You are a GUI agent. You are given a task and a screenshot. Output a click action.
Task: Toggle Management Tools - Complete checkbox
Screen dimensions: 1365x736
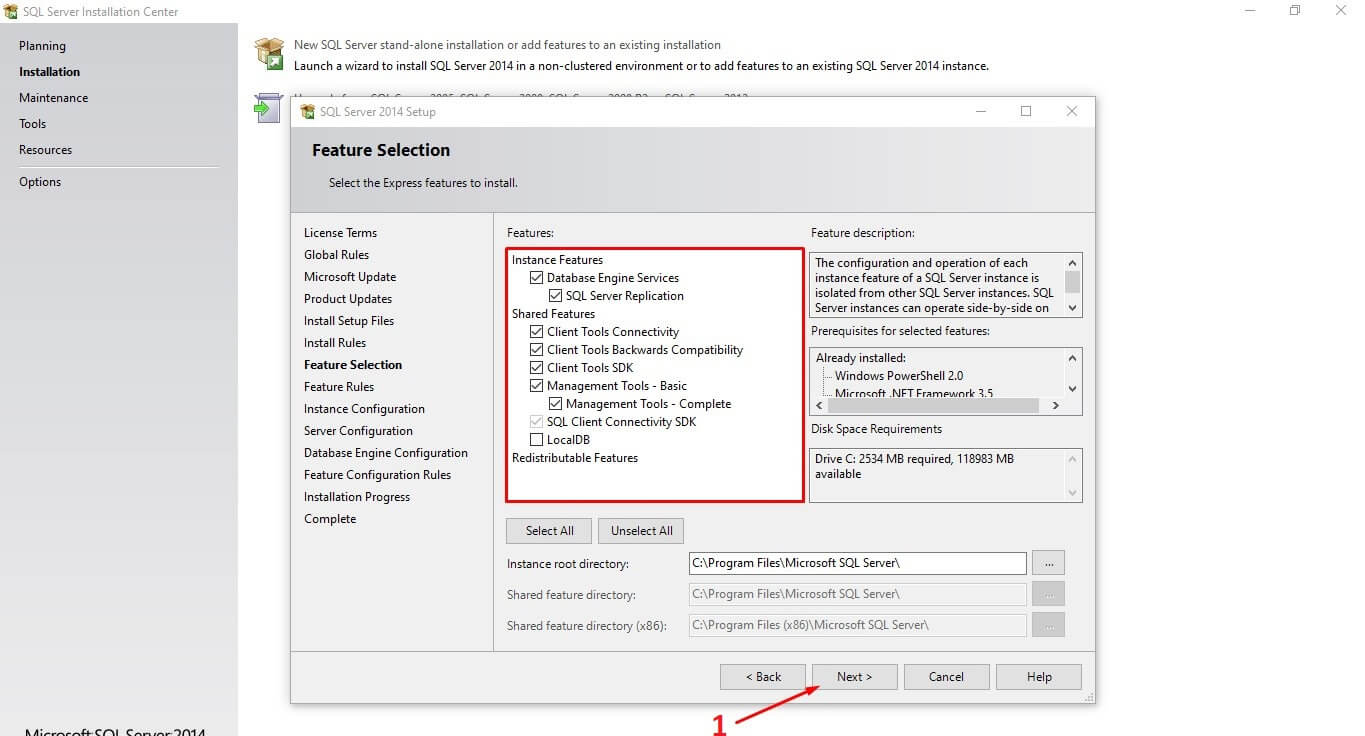[556, 404]
